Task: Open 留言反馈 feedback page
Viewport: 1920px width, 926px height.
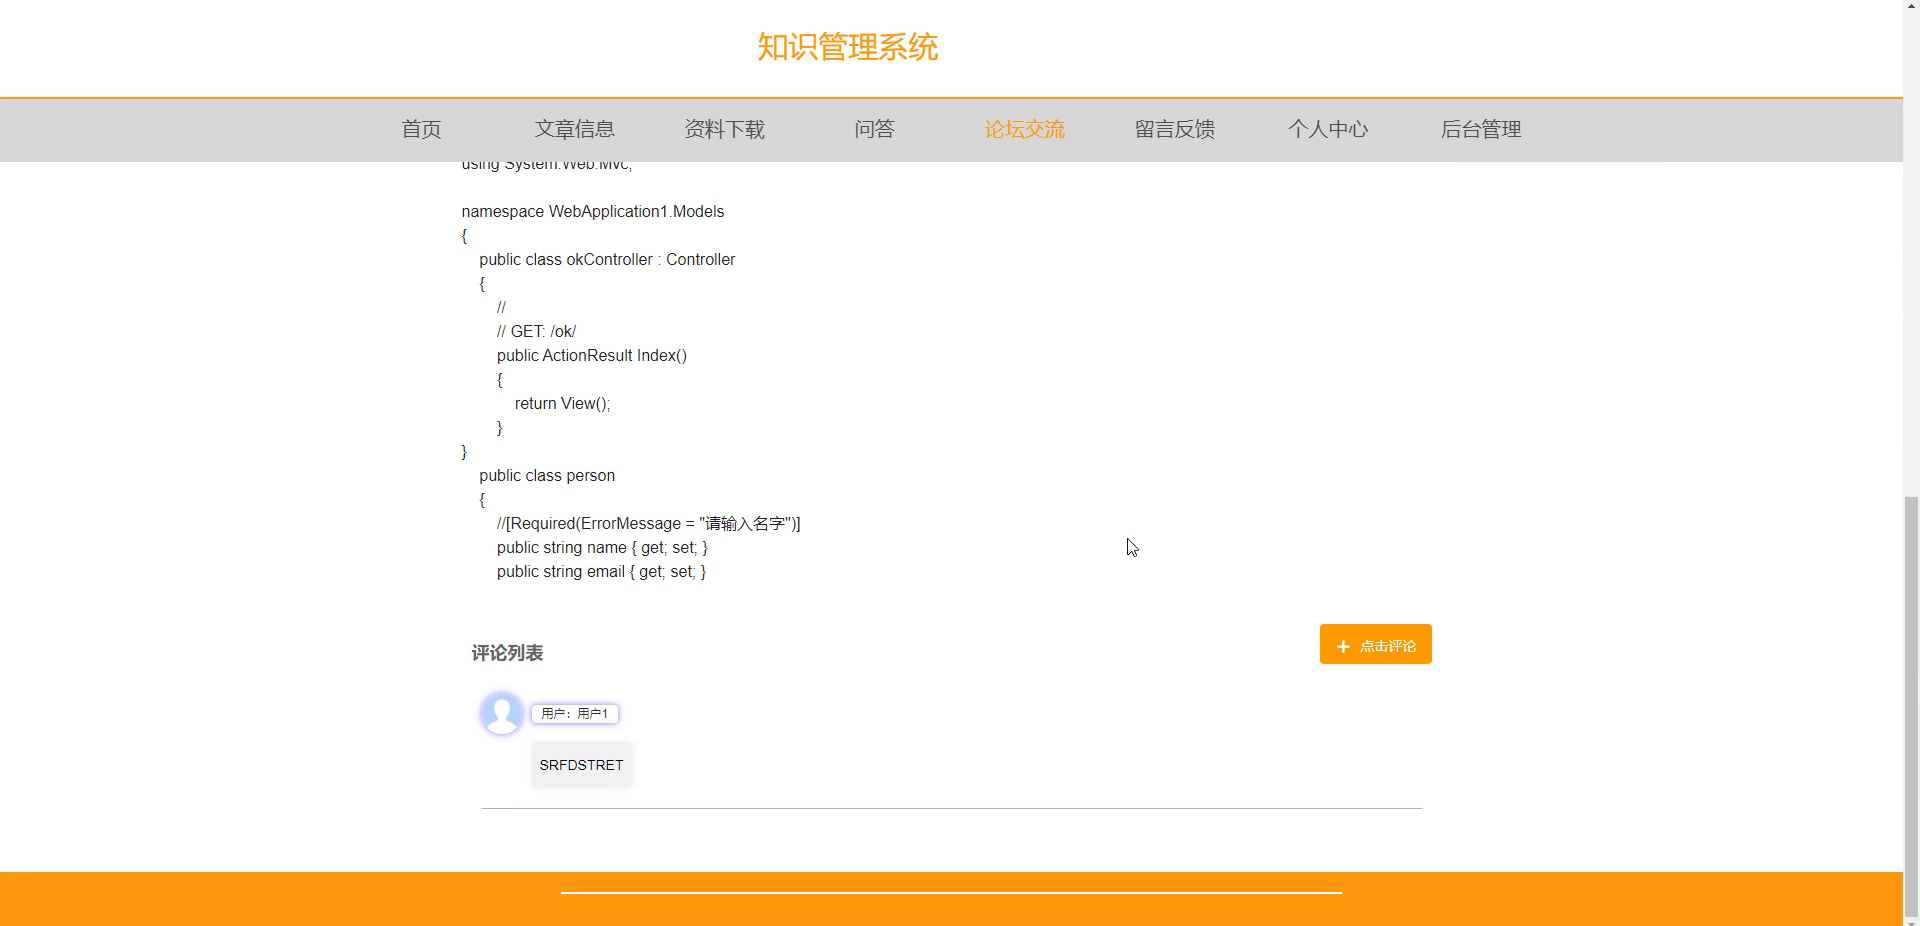Action: (1174, 129)
